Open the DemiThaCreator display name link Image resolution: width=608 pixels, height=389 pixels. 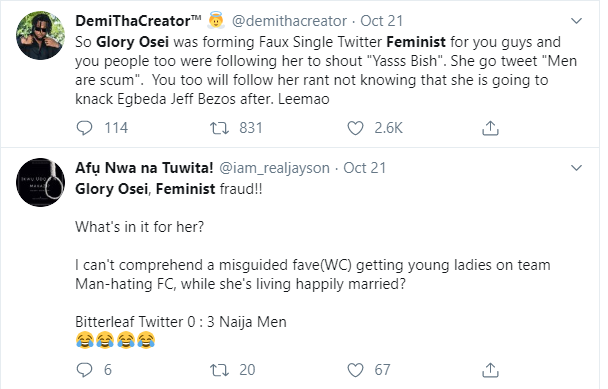[138, 21]
